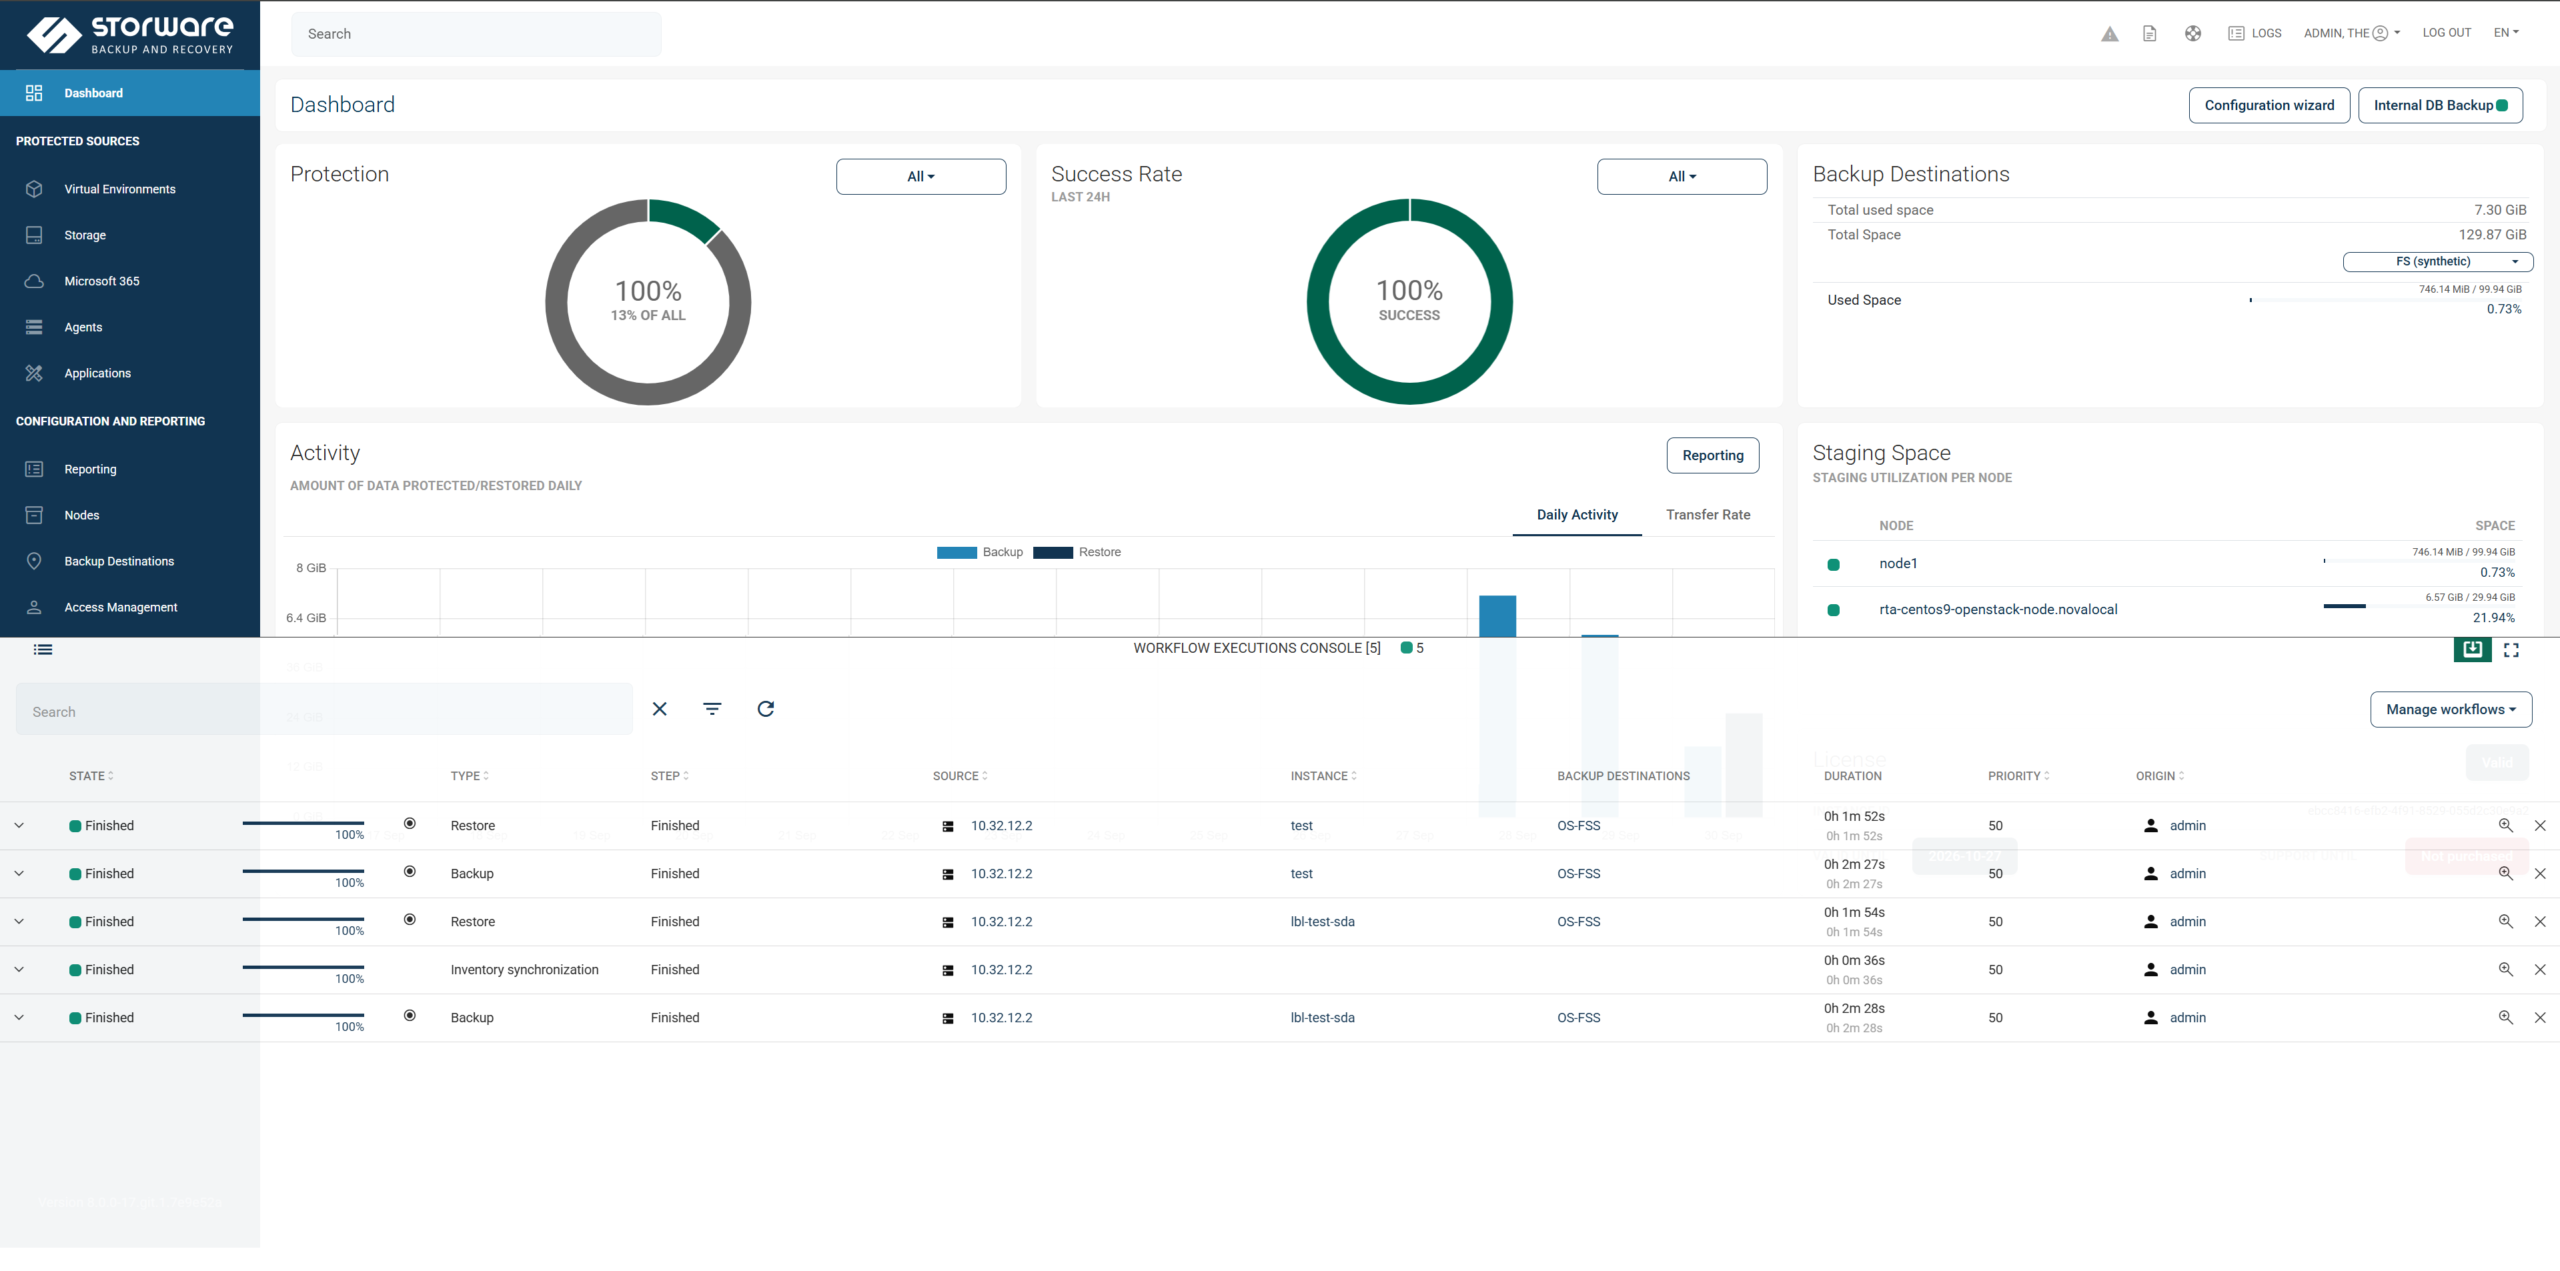View details magnifier for Restore test row

click(x=2505, y=826)
